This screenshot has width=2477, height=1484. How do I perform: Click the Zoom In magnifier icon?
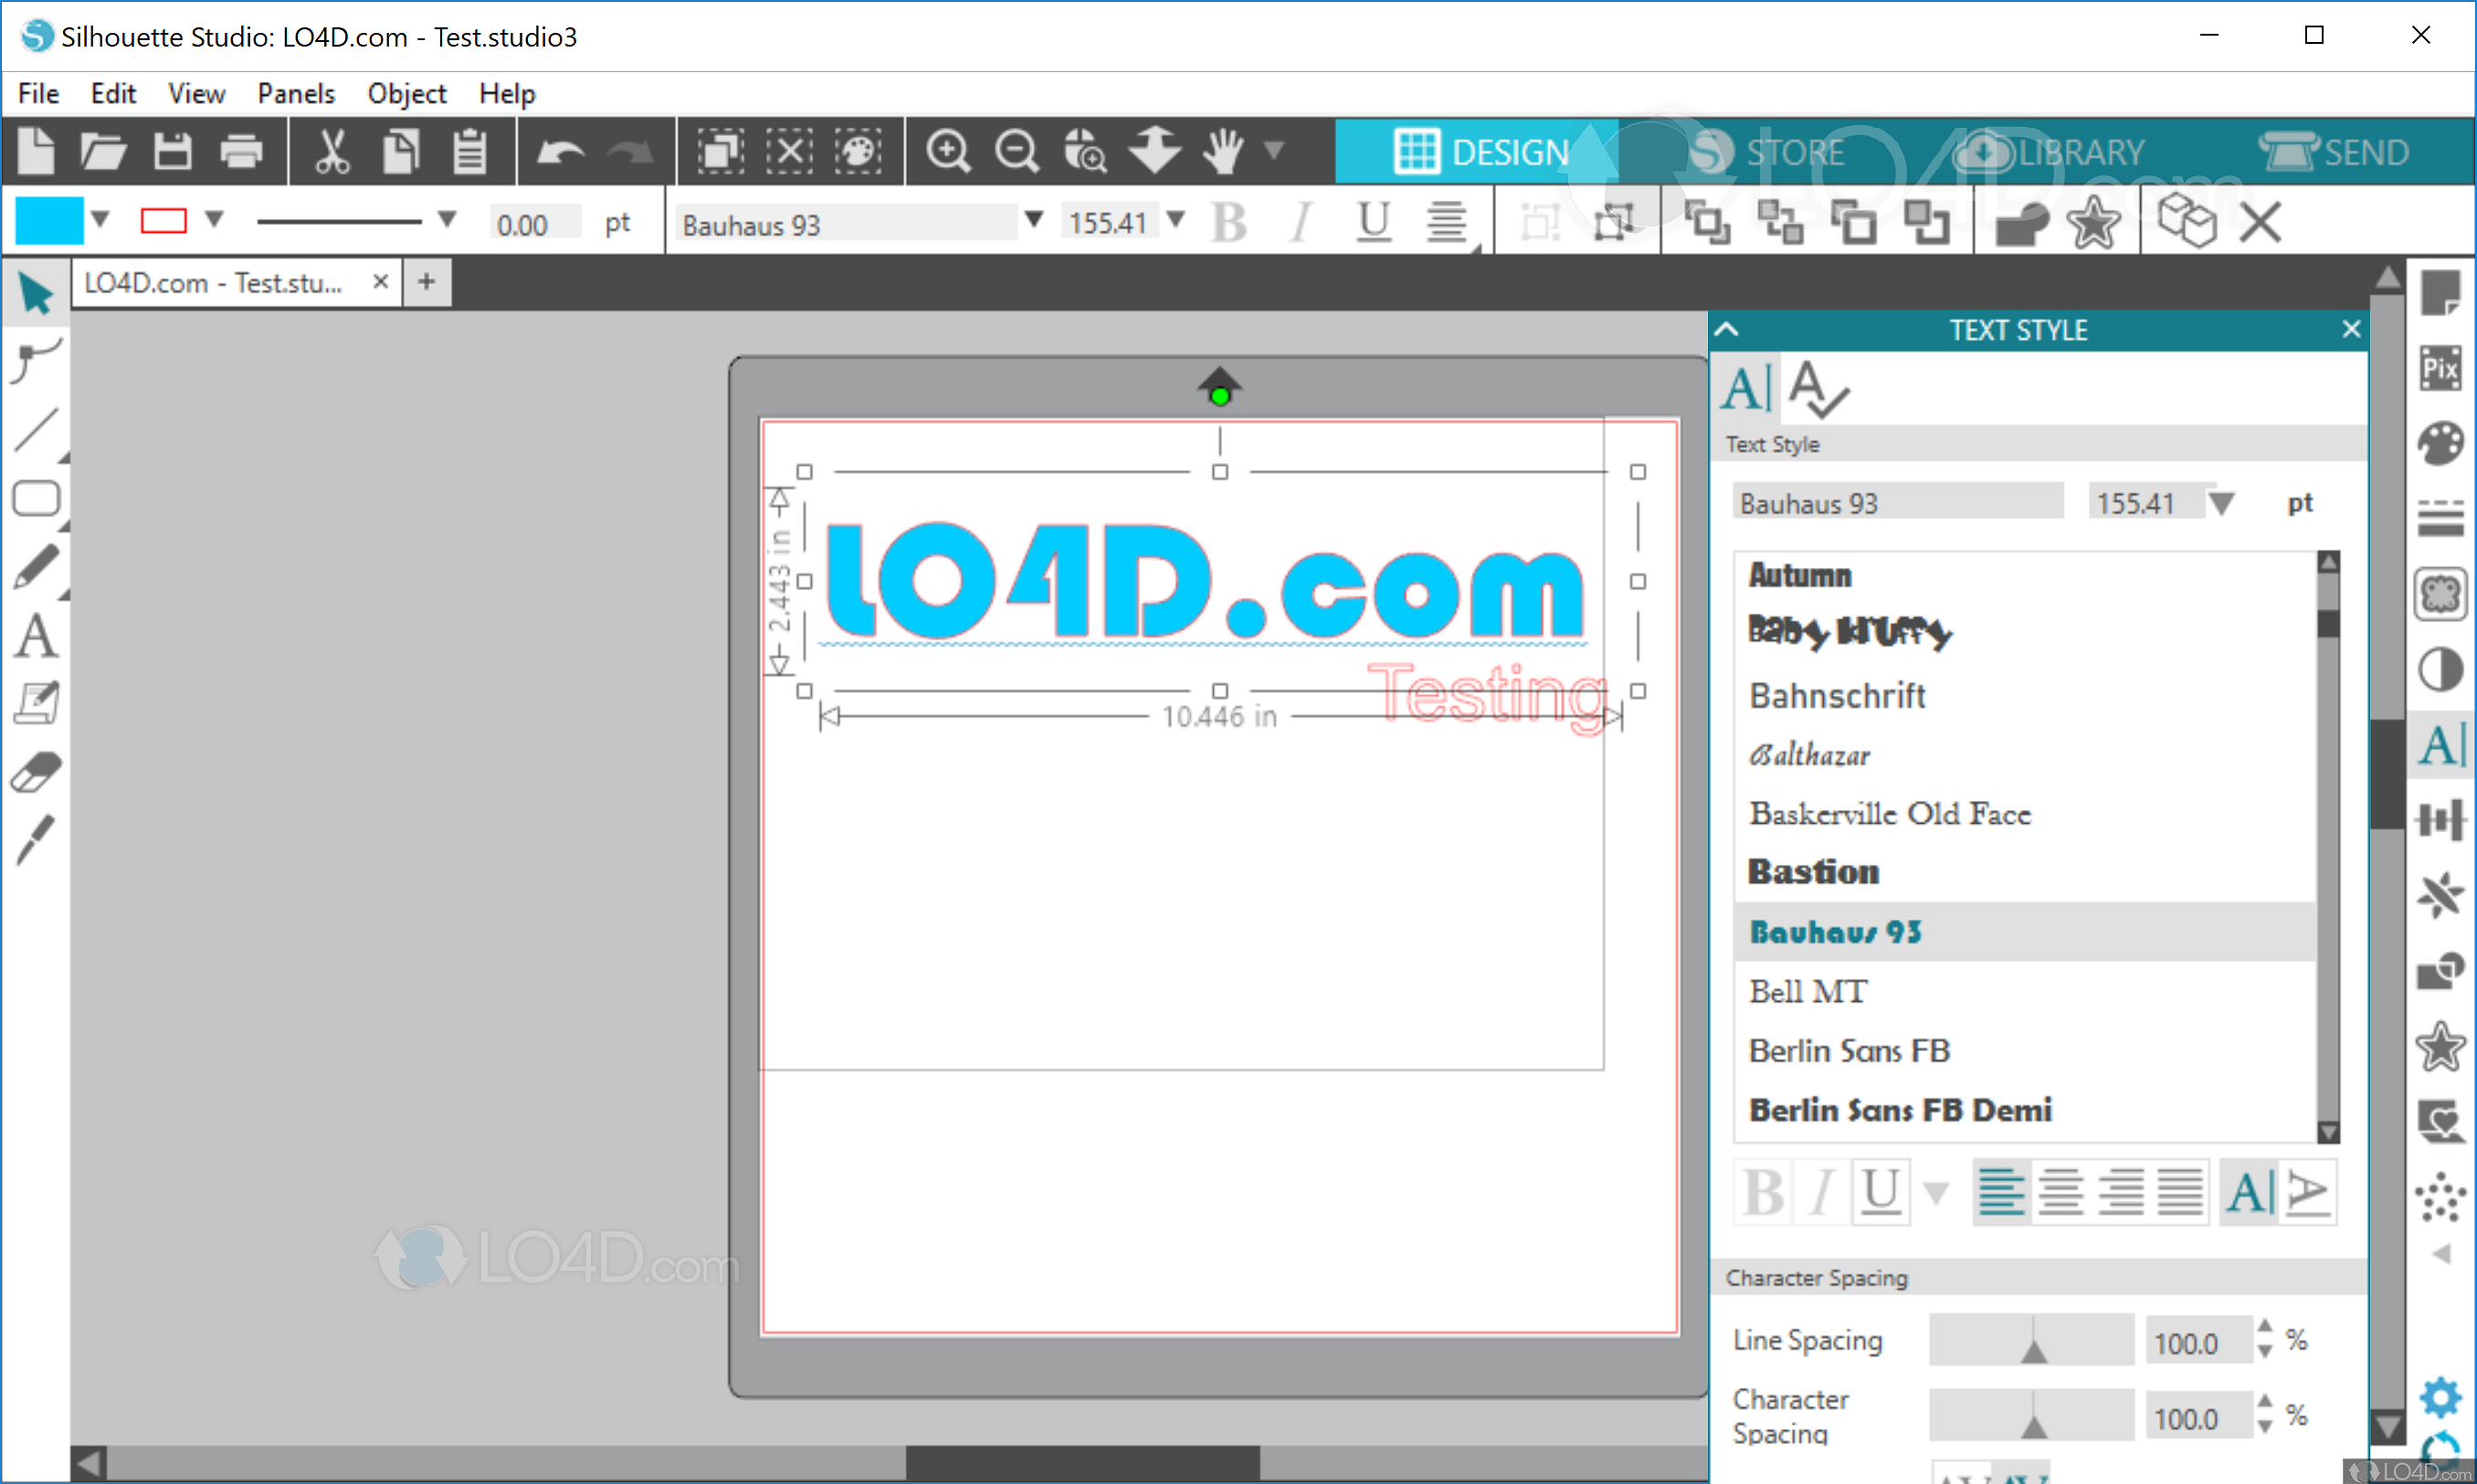coord(946,152)
